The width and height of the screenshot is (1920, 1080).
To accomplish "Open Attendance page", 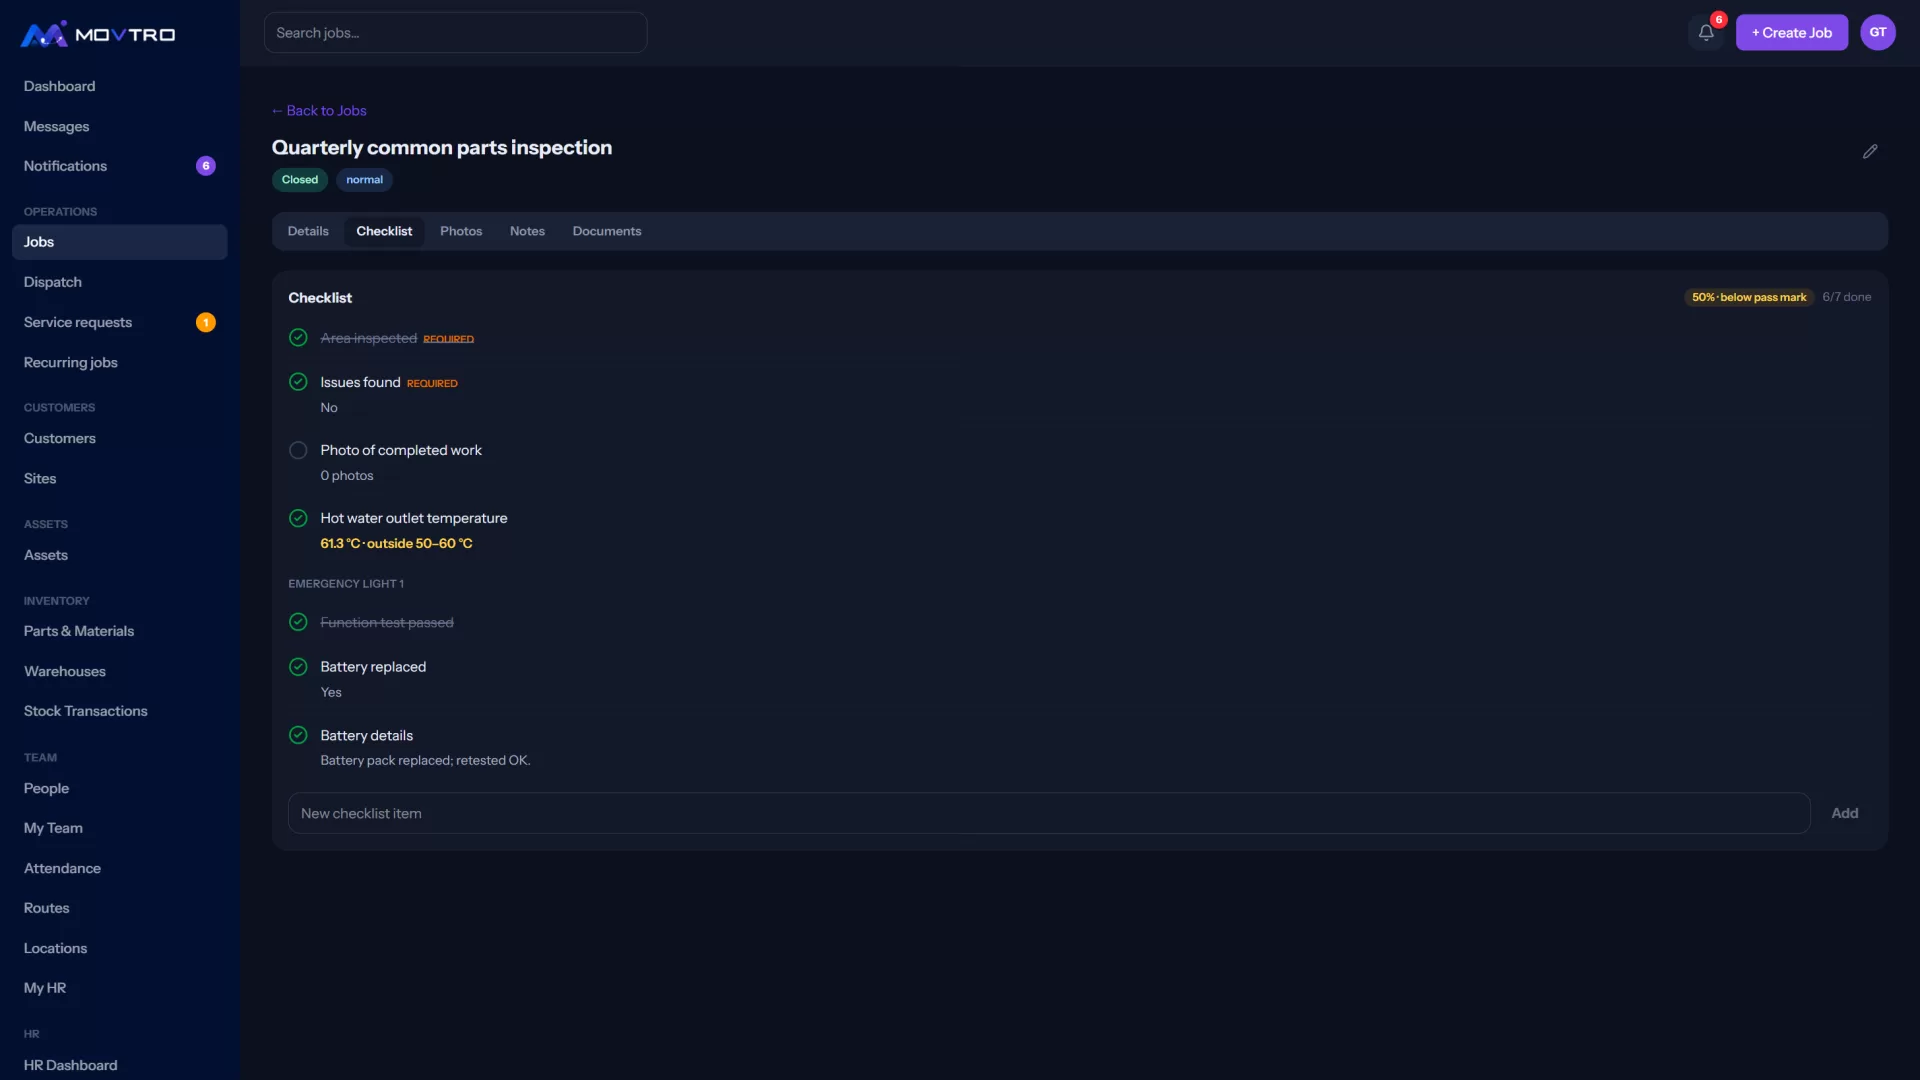I will [x=120, y=868].
